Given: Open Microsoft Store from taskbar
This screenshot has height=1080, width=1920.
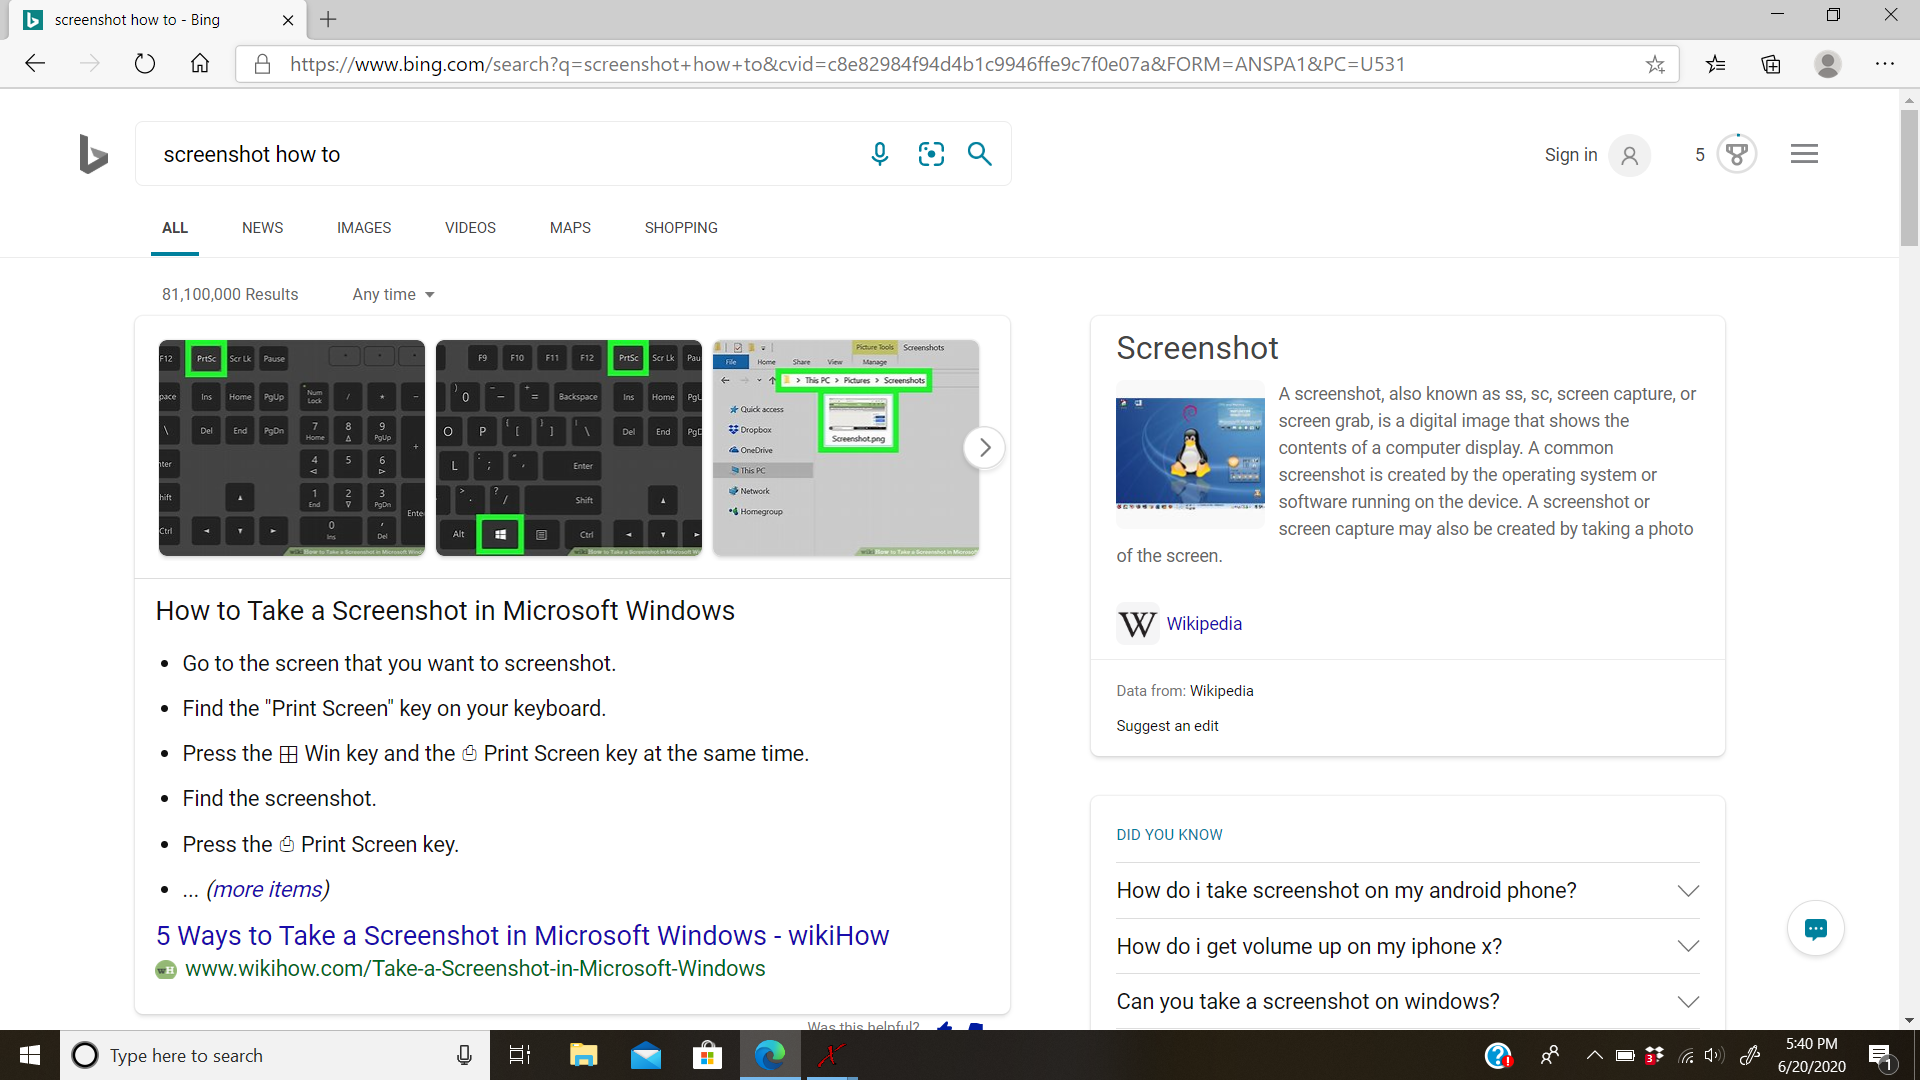Looking at the screenshot, I should (707, 1055).
